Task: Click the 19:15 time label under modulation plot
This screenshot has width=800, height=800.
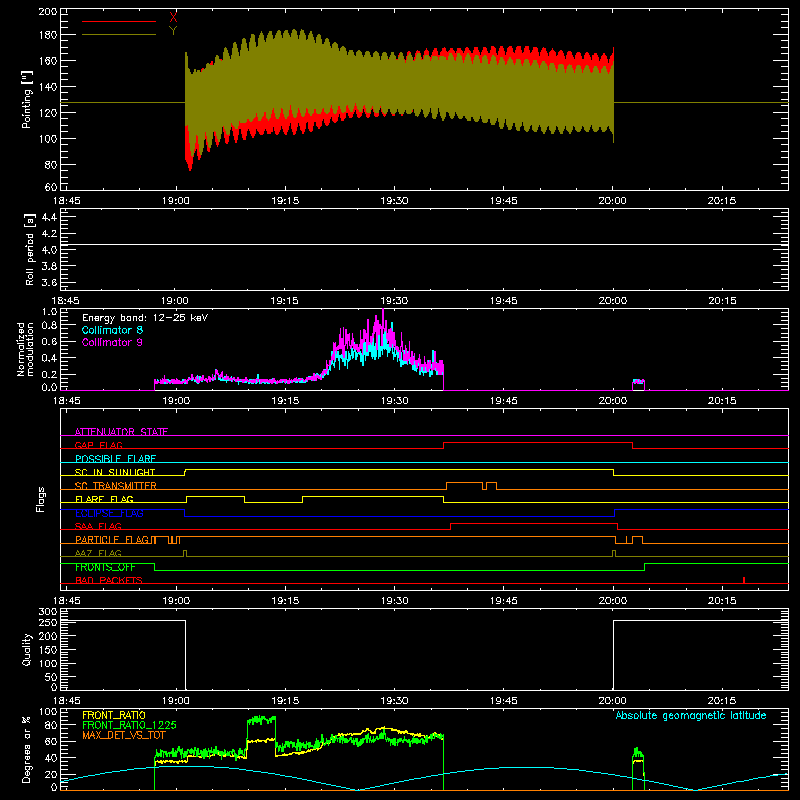Action: 285,401
